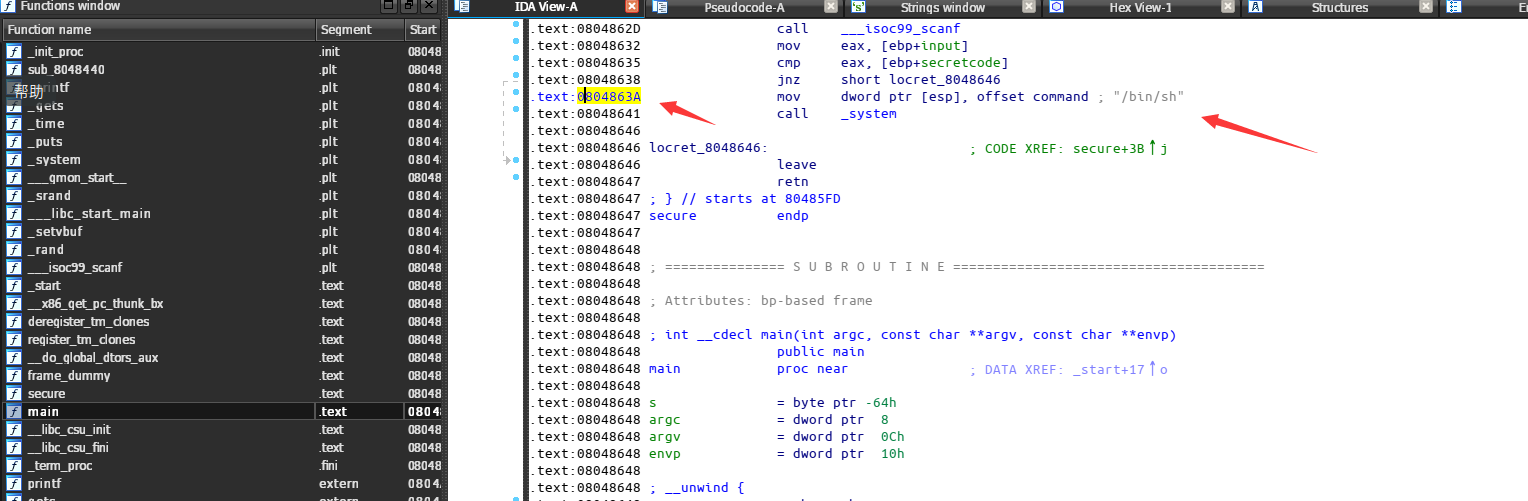Sort by the Segment column header
The image size is (1528, 501).
coord(361,30)
